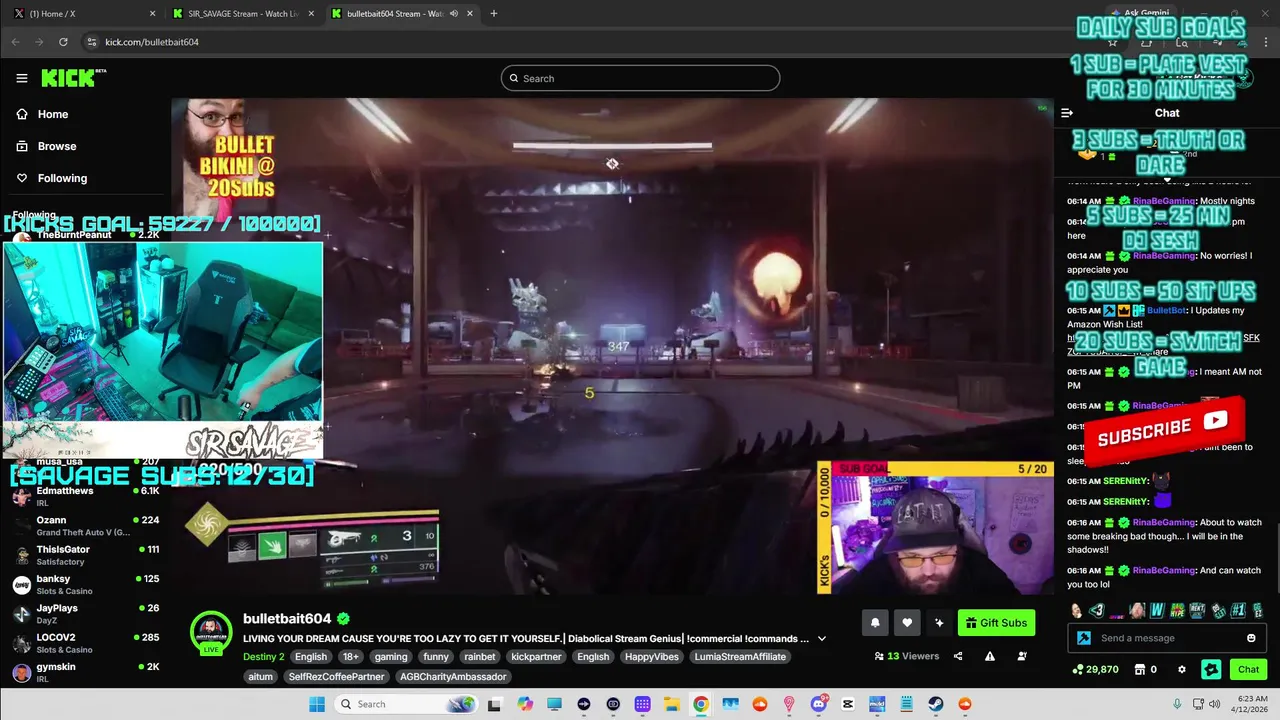The width and height of the screenshot is (1280, 720).
Task: Open the 13 Viewers list
Action: pos(907,656)
